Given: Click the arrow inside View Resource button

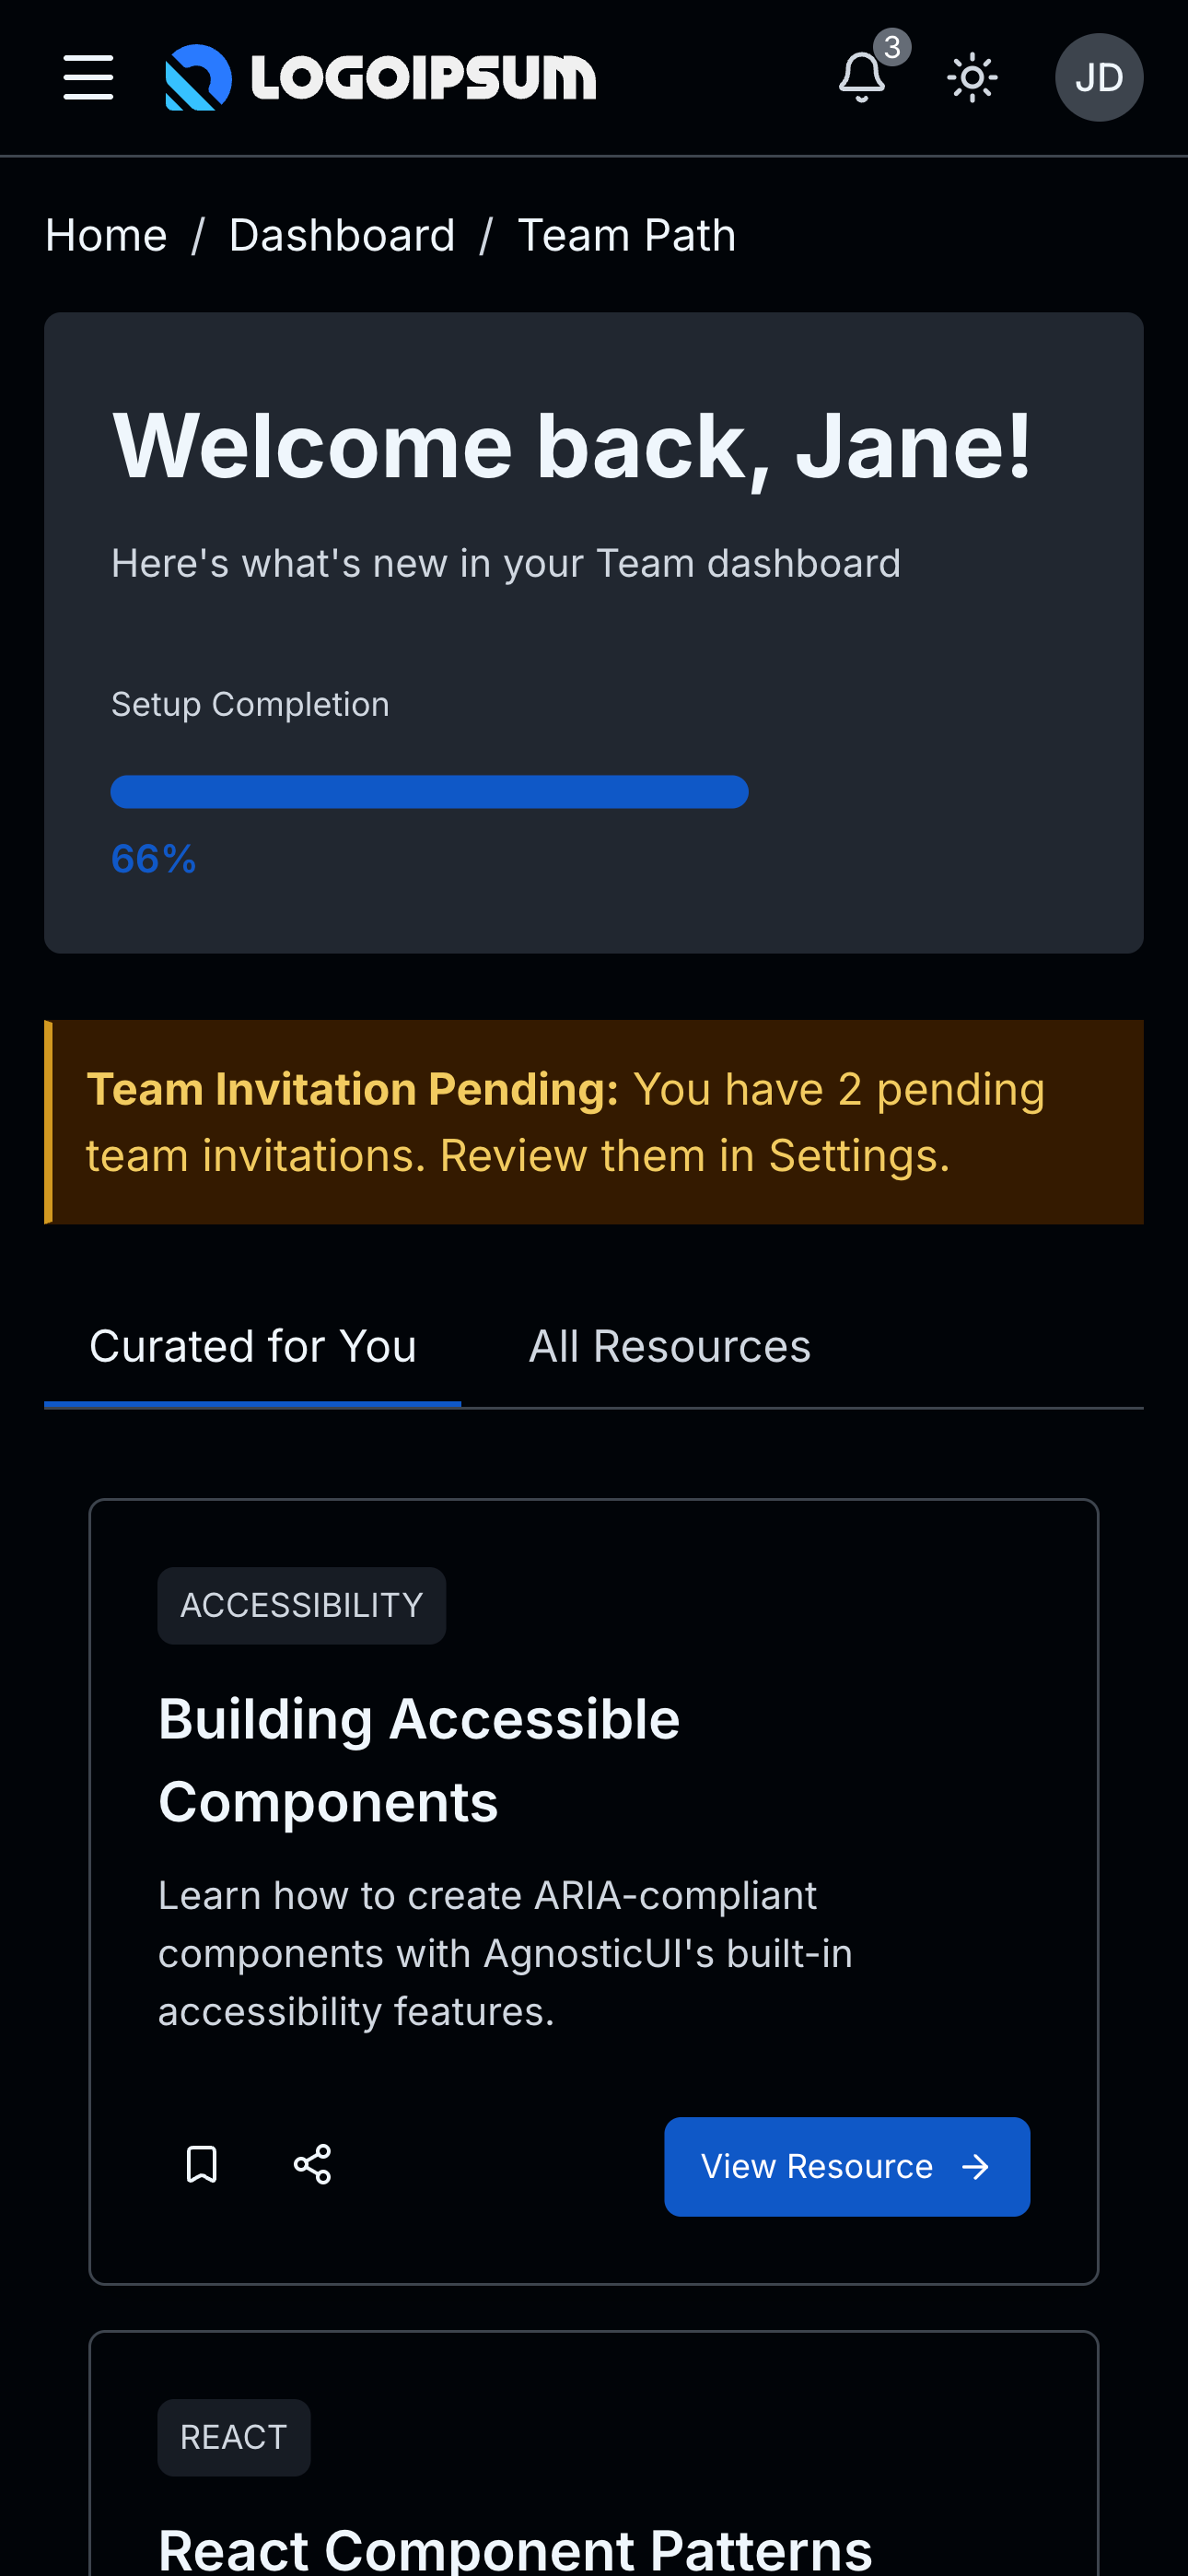Looking at the screenshot, I should coord(975,2167).
